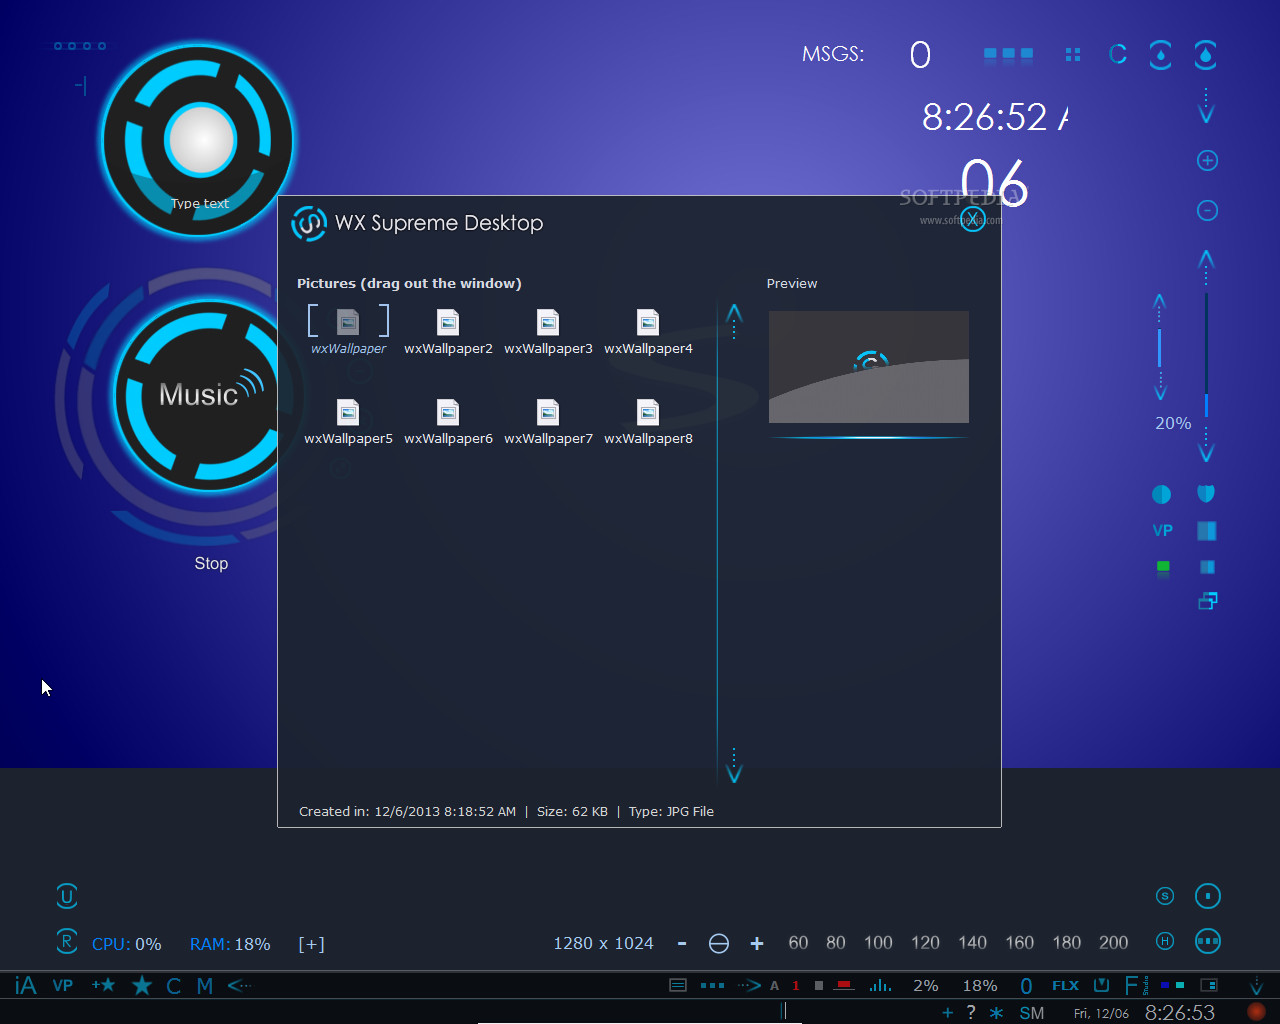Toggle the green square indicator
1280x1024 pixels.
[x=1163, y=567]
